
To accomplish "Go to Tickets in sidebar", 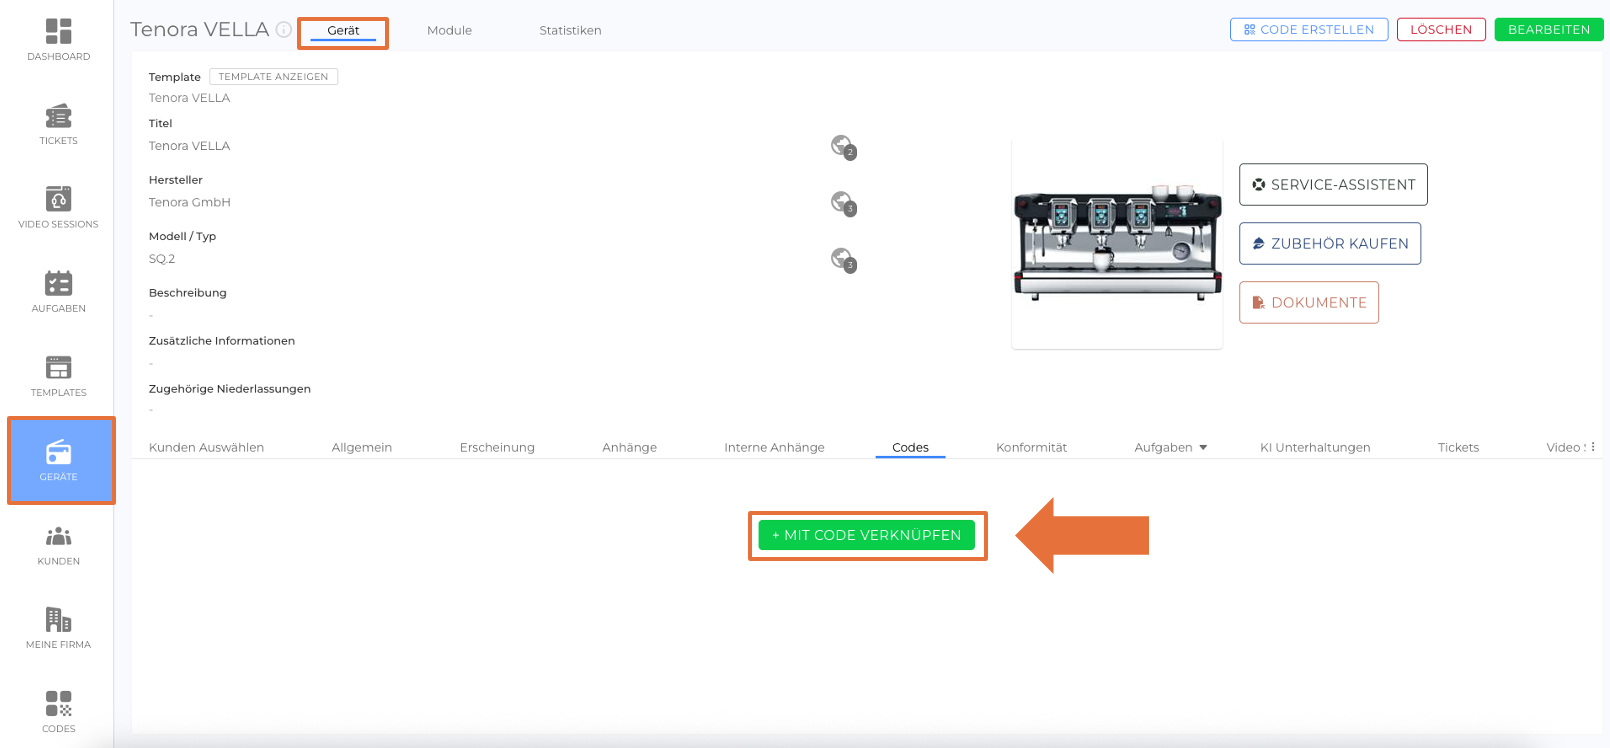I will click(58, 124).
